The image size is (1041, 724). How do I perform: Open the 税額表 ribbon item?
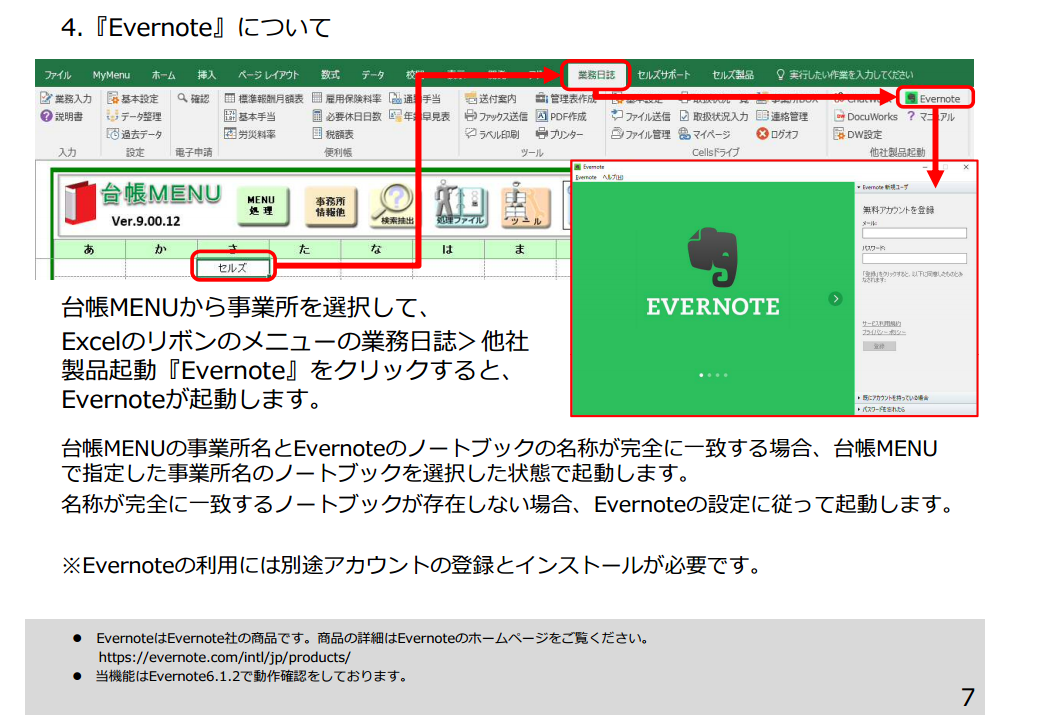point(333,134)
